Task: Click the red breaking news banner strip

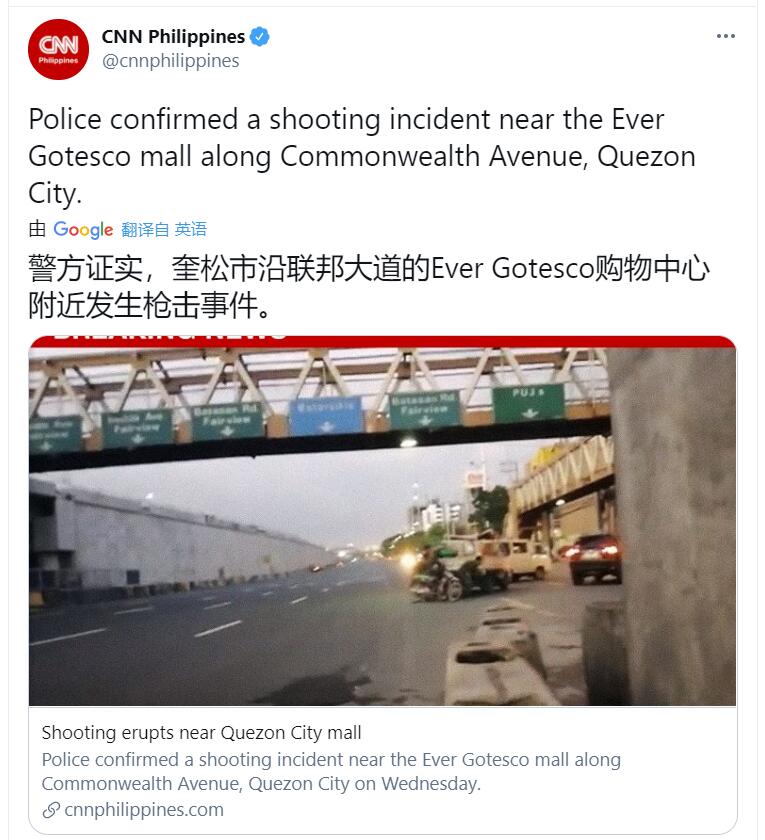Action: (x=382, y=342)
